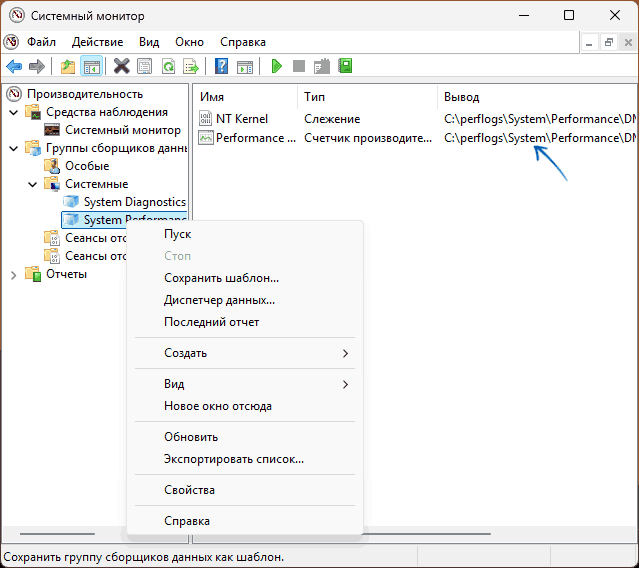The image size is (639, 568).
Task: Open the Создать submenu in the context menu
Action: [x=245, y=353]
